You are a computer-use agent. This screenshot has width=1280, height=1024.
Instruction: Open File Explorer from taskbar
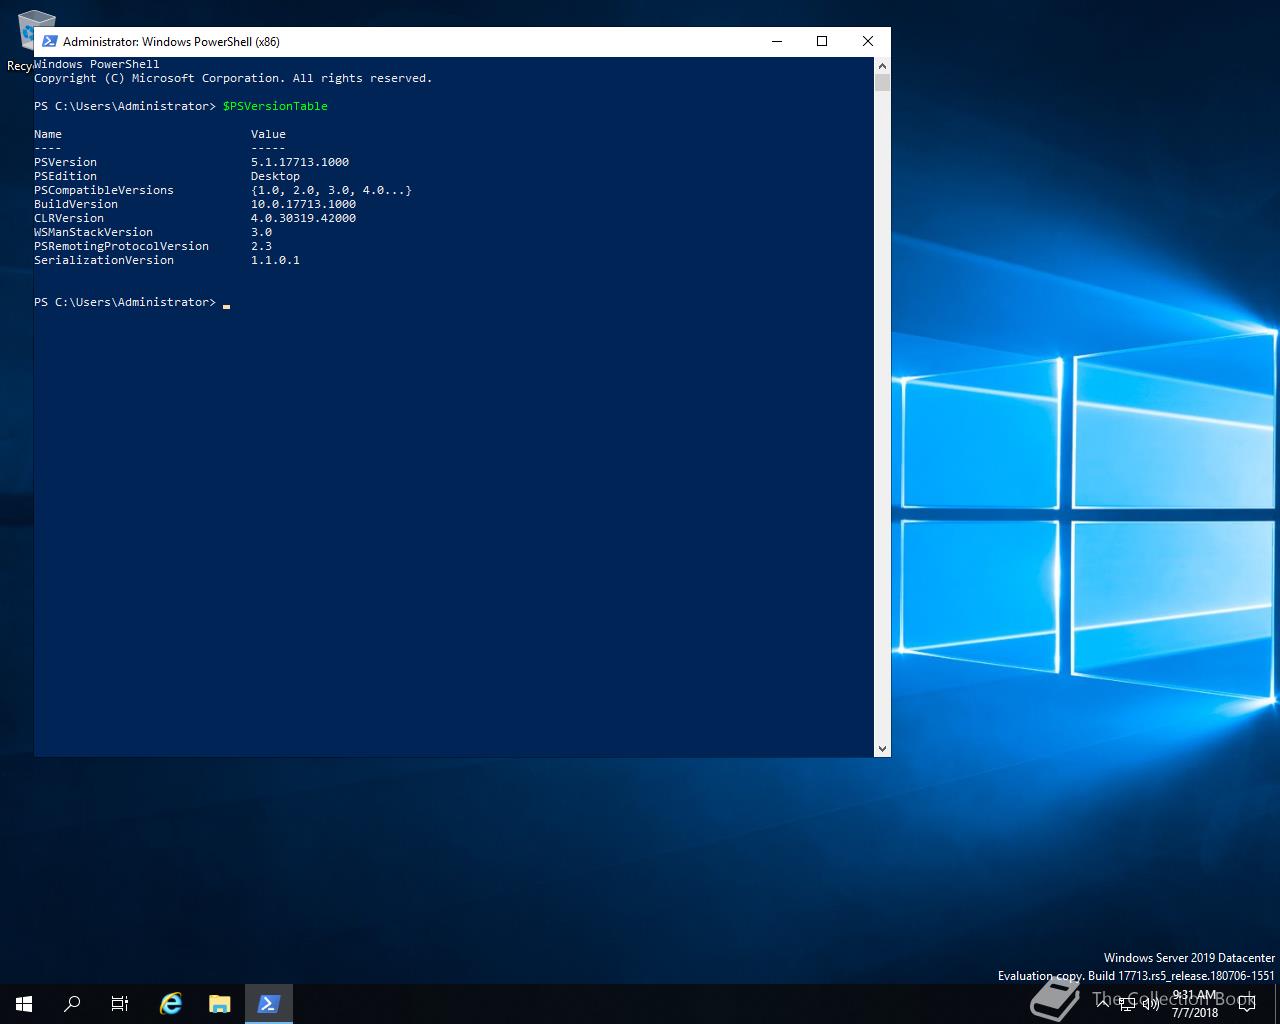(x=220, y=1004)
